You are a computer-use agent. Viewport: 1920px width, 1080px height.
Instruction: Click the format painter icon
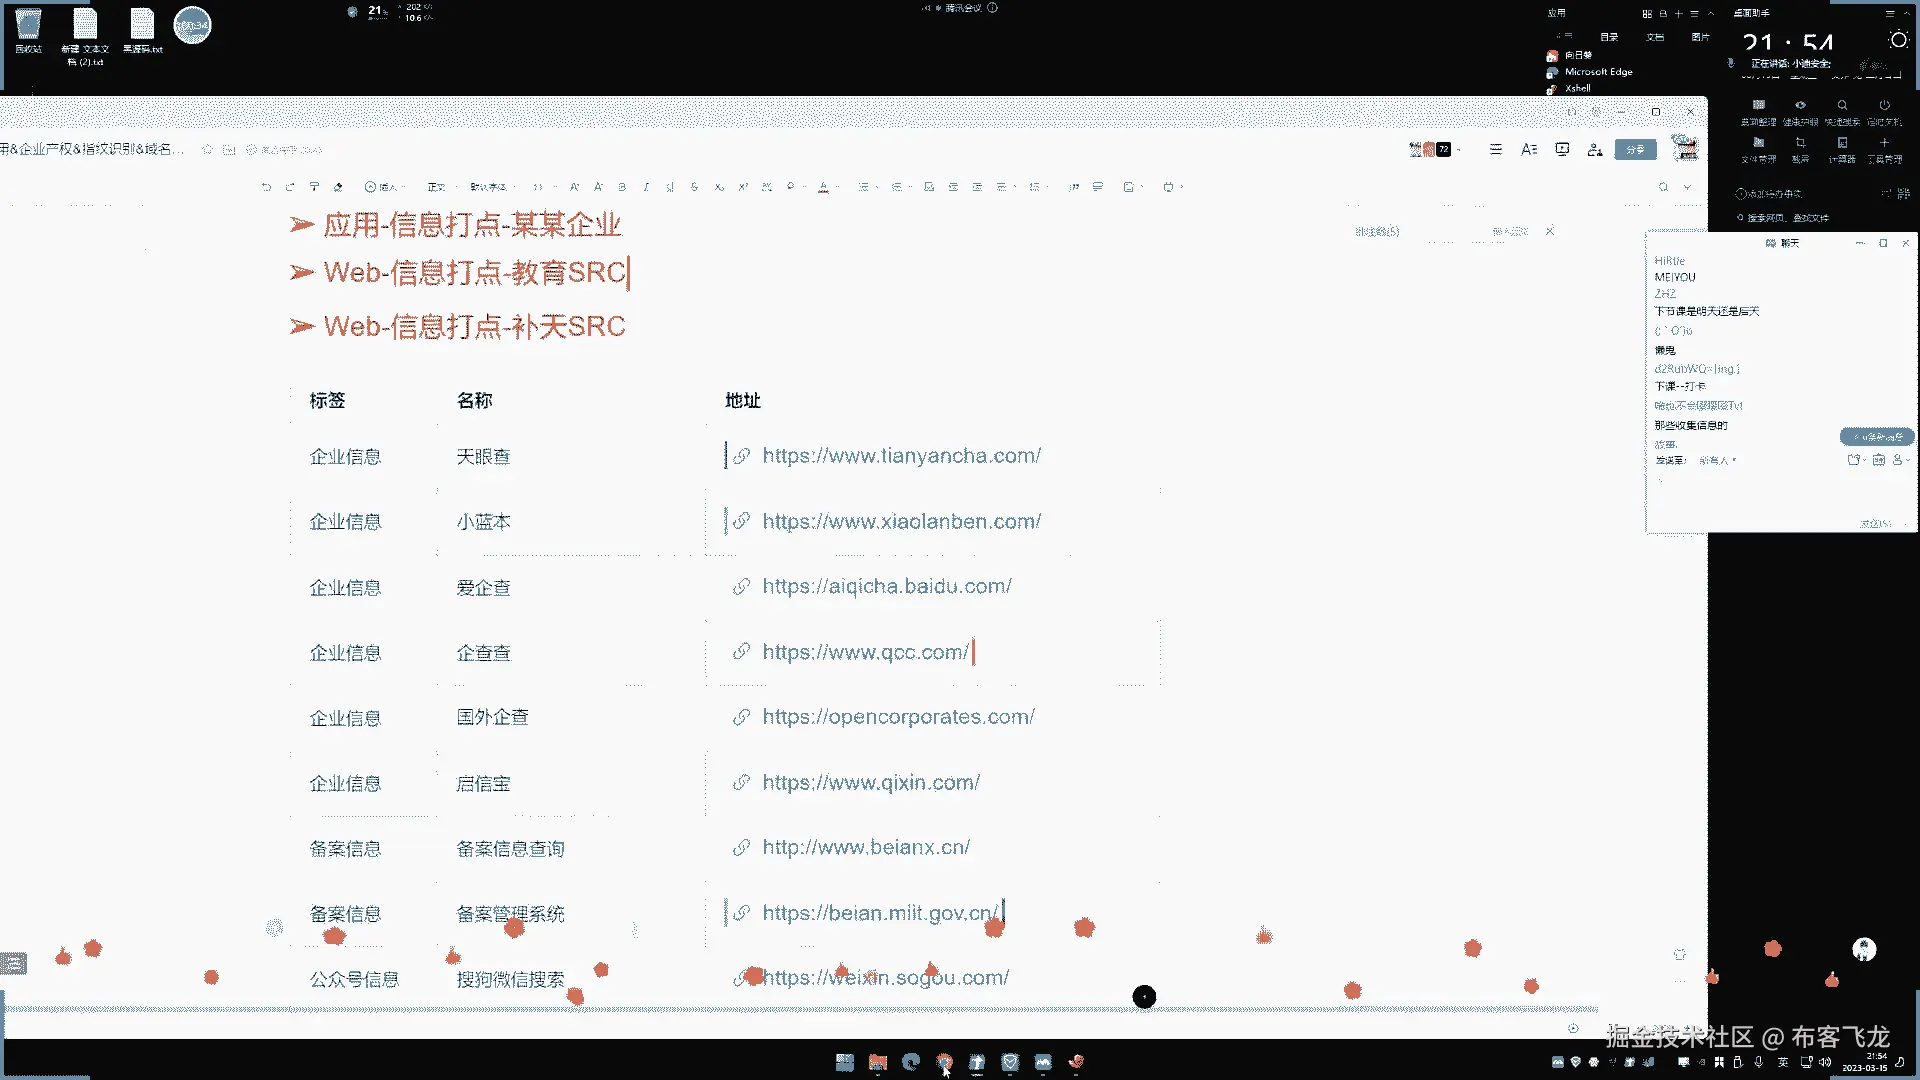click(314, 187)
